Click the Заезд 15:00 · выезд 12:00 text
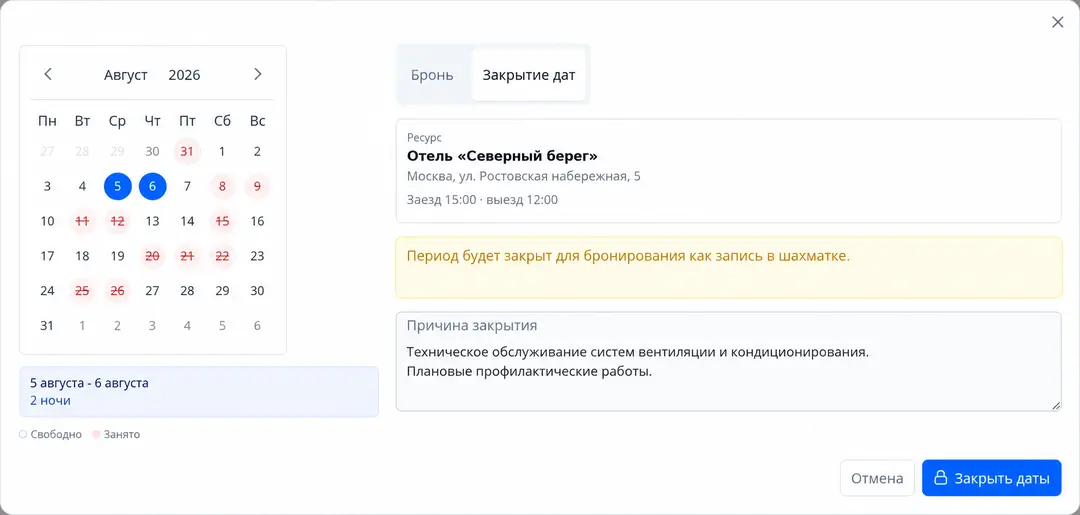 click(x=482, y=200)
